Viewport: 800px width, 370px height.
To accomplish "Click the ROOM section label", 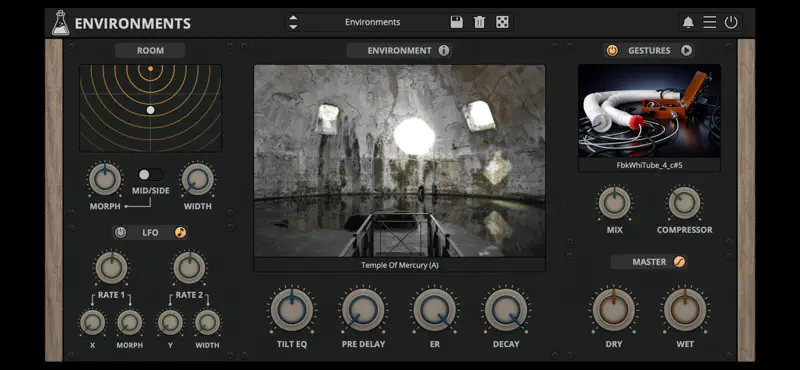I will point(150,51).
